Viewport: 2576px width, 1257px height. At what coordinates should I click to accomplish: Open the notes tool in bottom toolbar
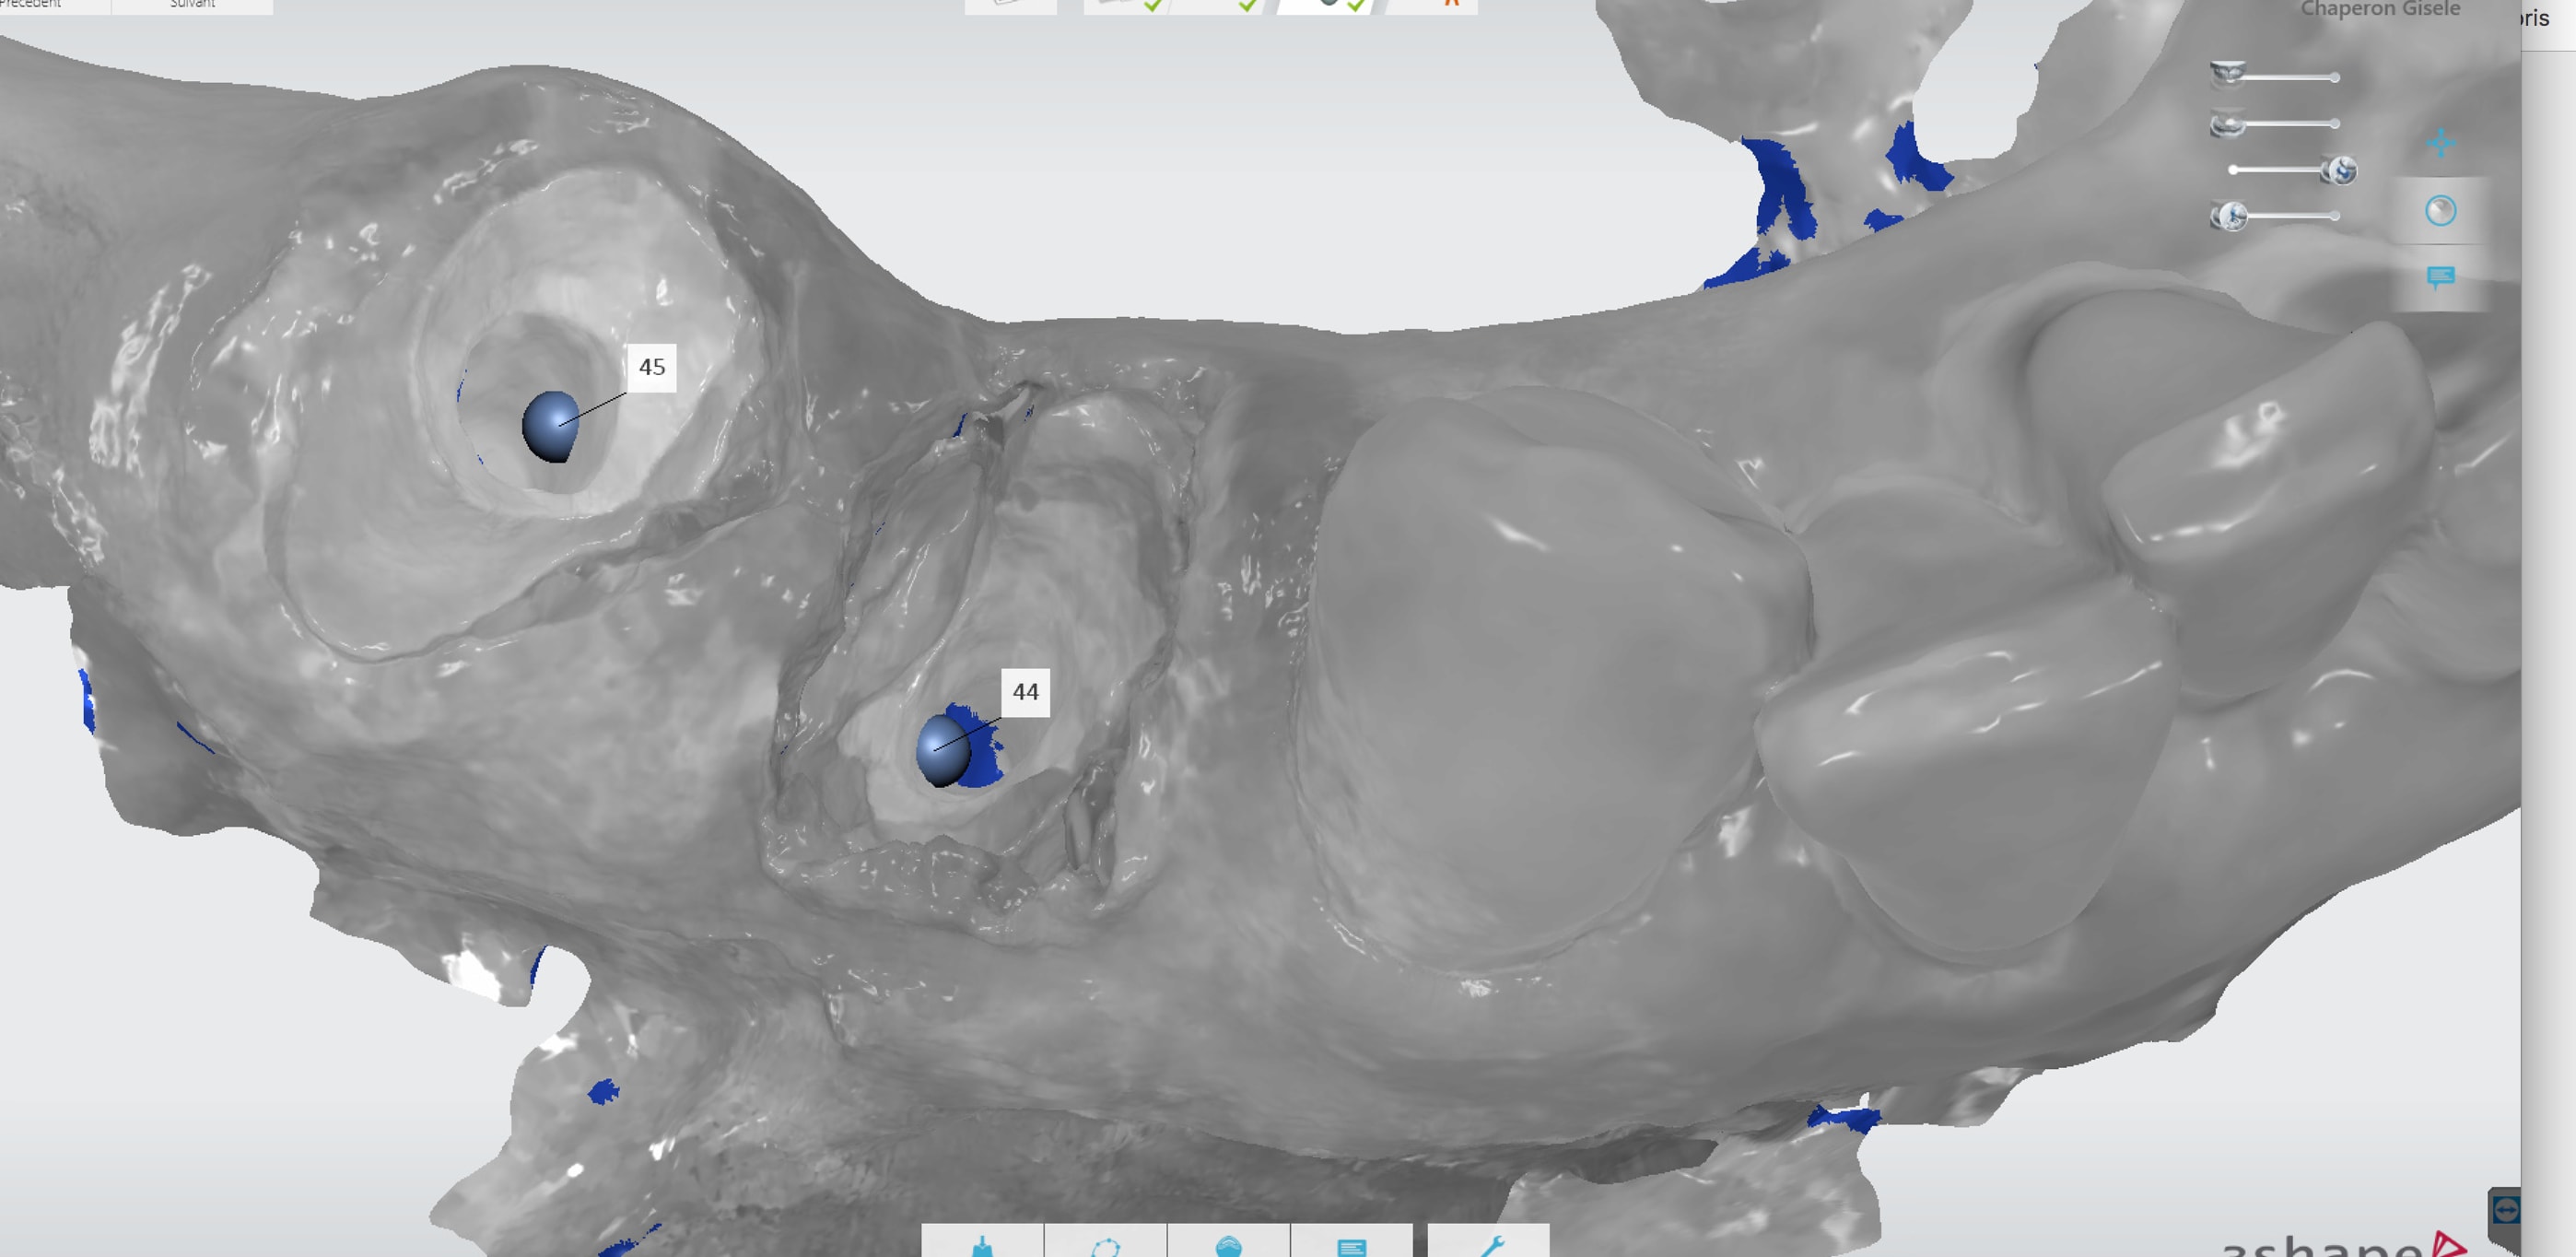pyautogui.click(x=1351, y=1244)
